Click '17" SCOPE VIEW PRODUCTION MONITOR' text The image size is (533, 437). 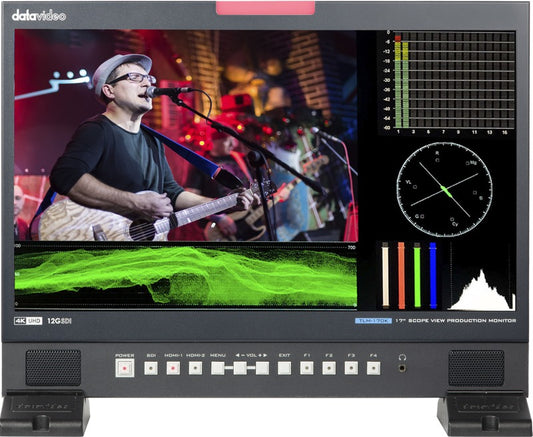click(x=455, y=321)
